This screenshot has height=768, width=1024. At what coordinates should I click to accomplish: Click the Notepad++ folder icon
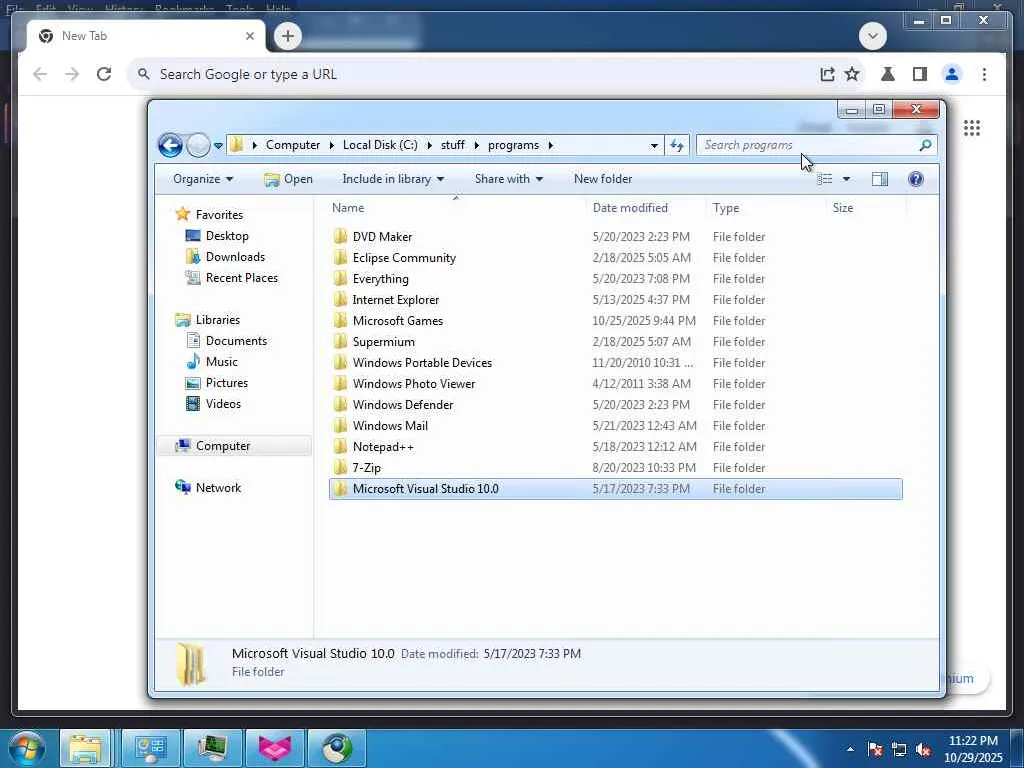coord(340,447)
